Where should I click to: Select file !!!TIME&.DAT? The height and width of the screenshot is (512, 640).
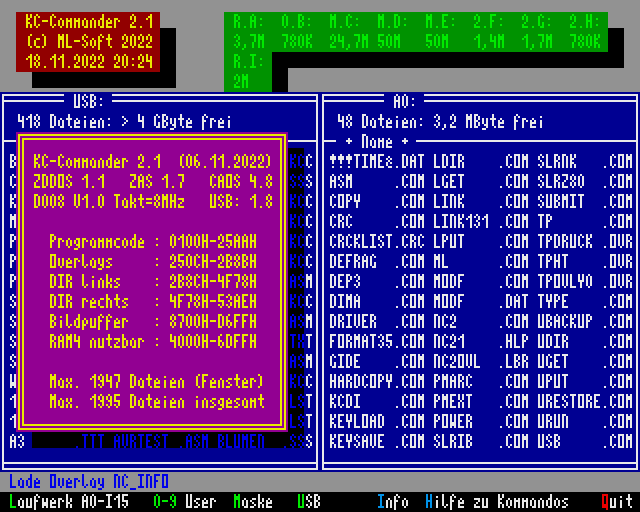[x=376, y=162]
